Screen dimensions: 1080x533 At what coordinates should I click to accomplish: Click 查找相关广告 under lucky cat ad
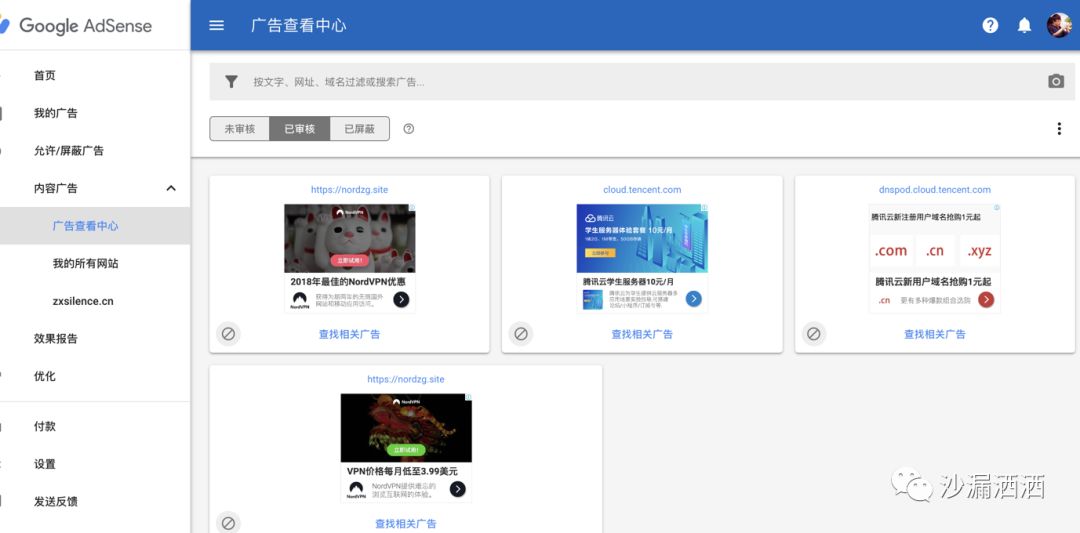(349, 334)
